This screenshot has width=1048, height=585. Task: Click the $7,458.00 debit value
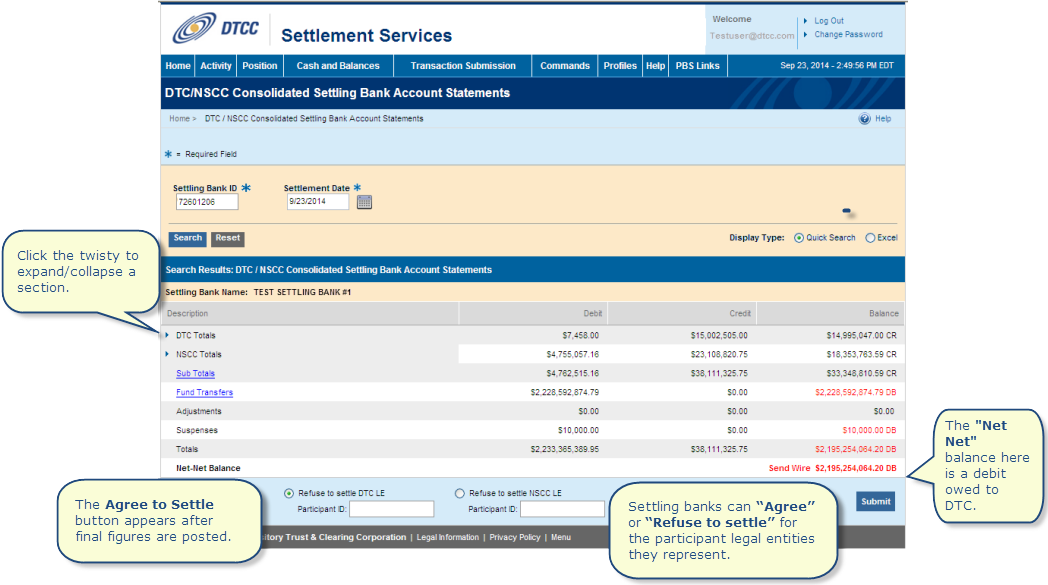pos(580,336)
